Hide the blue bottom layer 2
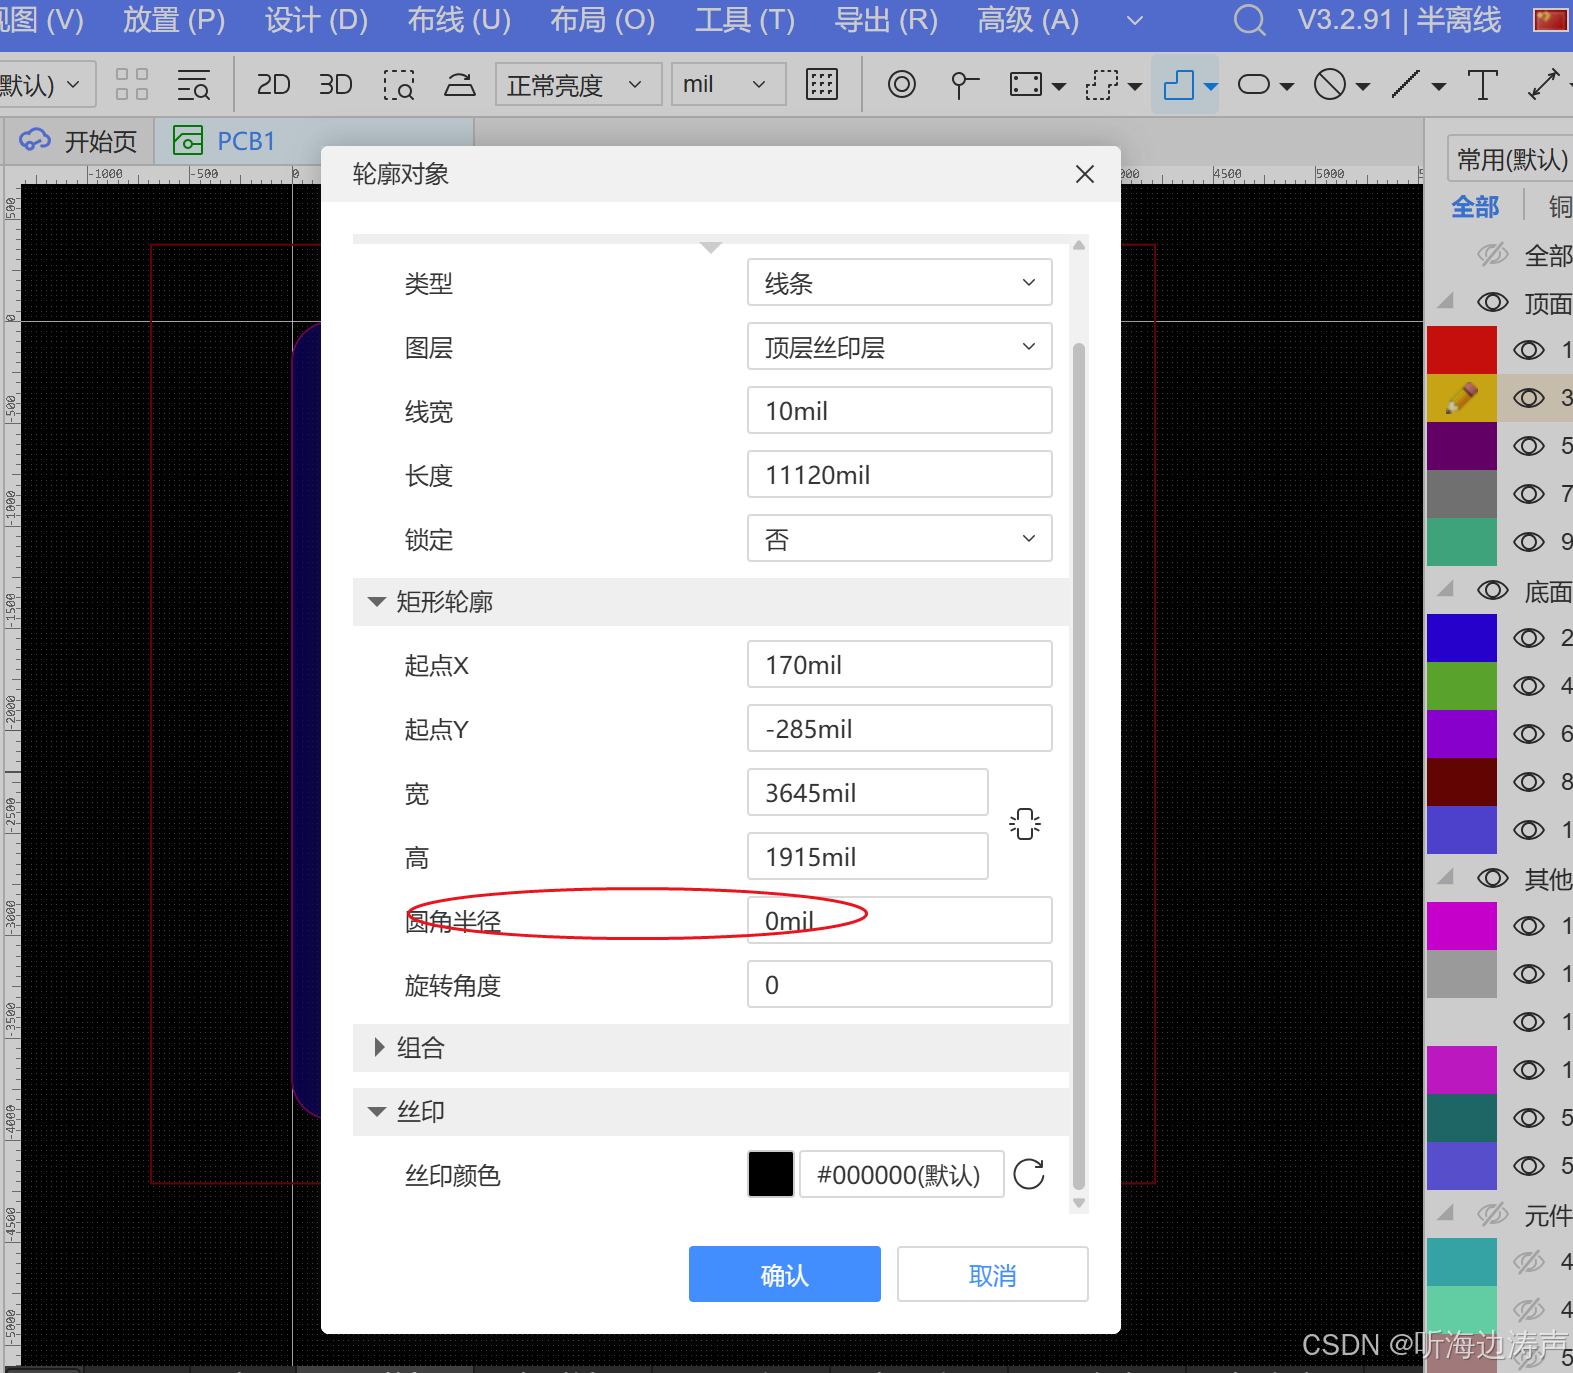 [1529, 638]
